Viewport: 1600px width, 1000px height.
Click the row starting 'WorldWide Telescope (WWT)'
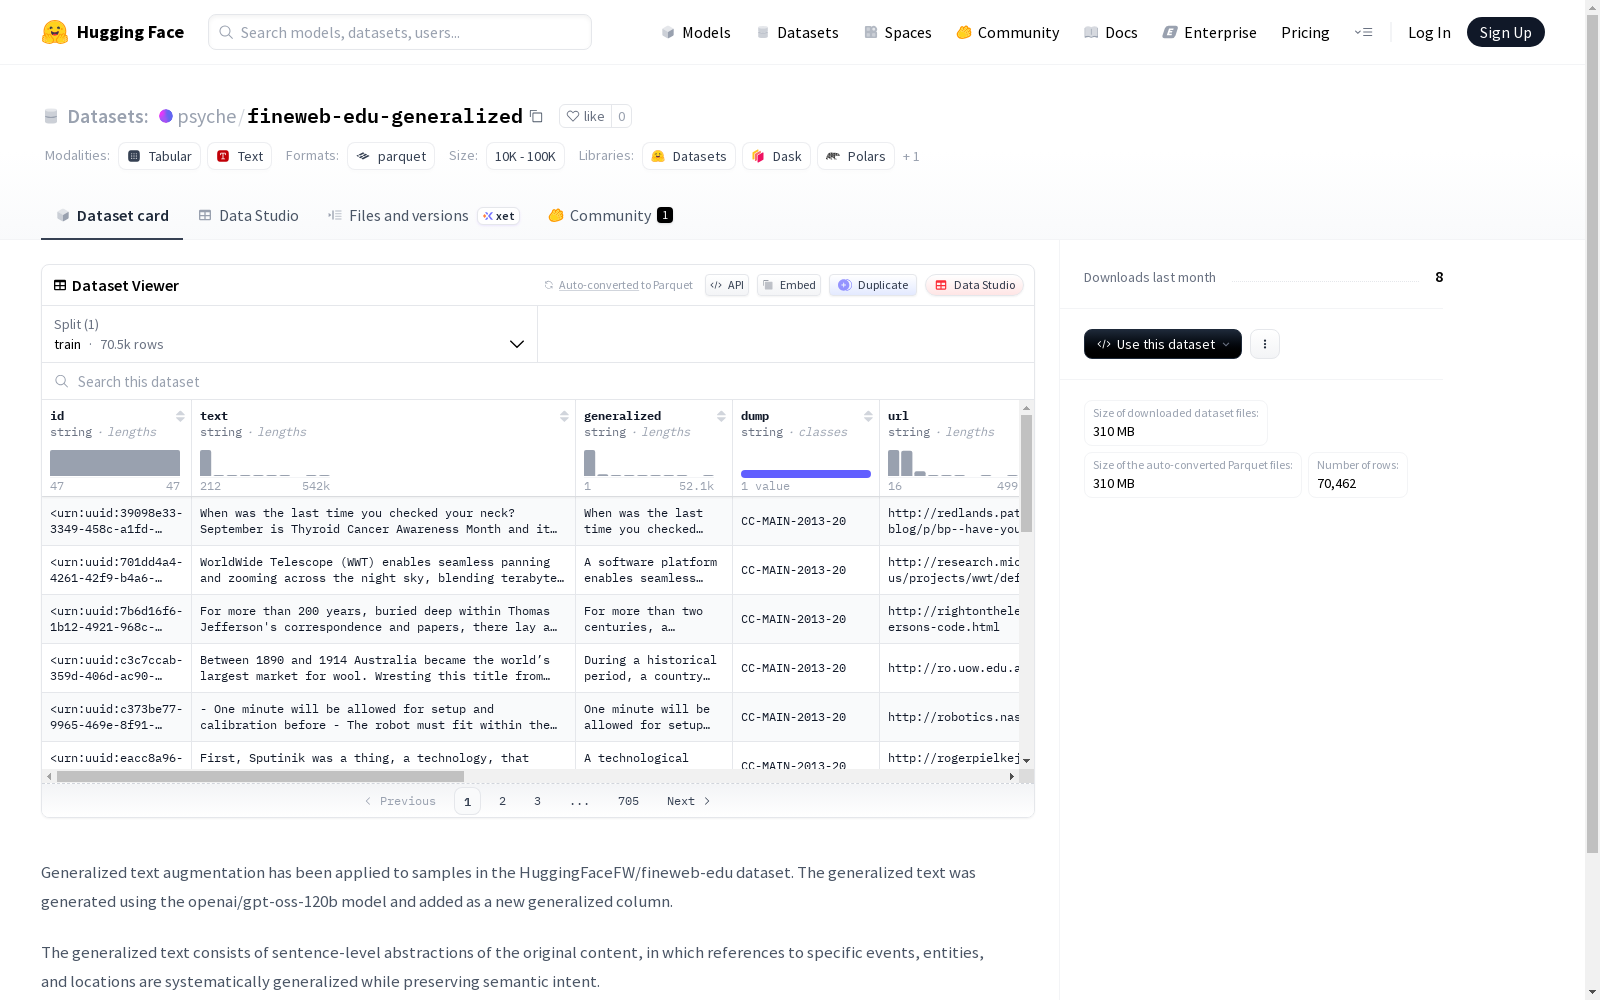click(538, 570)
